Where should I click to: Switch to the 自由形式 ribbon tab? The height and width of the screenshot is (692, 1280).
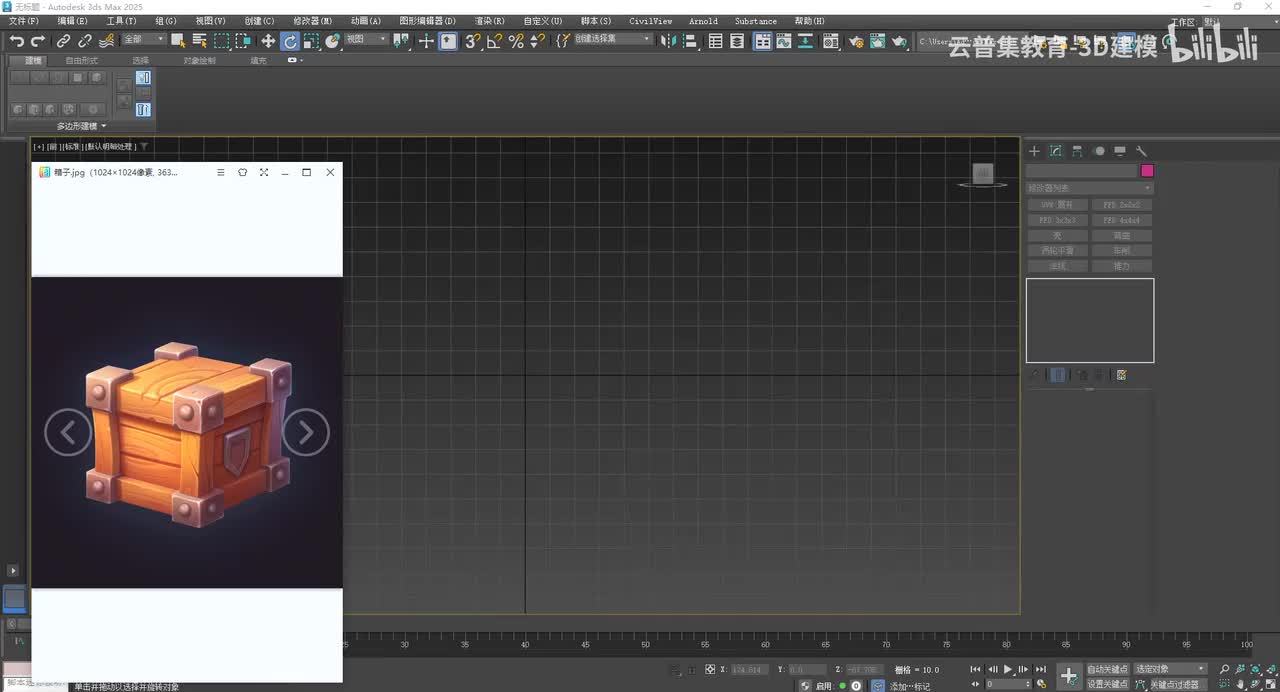tap(82, 61)
